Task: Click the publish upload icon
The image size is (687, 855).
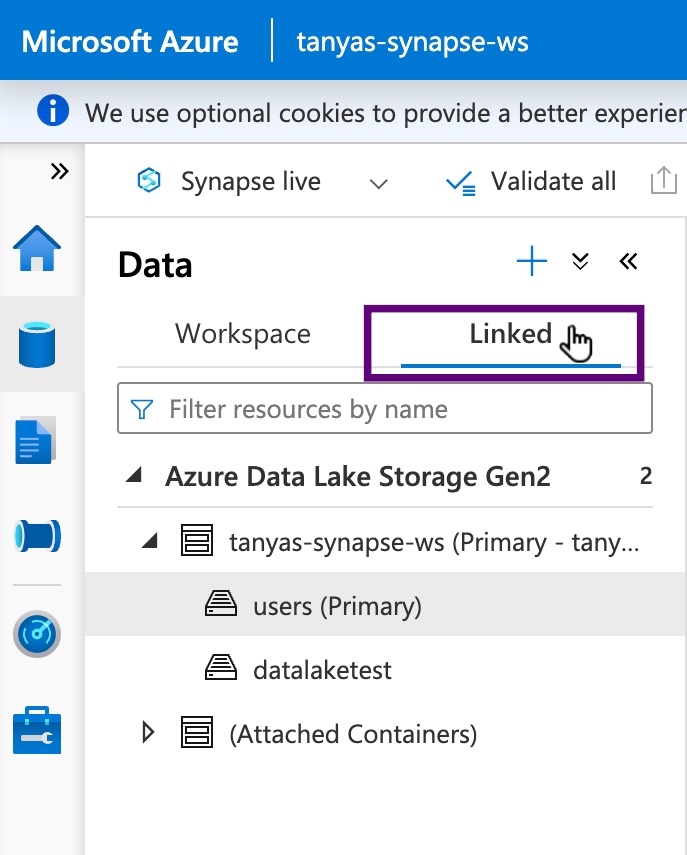Action: tap(664, 180)
